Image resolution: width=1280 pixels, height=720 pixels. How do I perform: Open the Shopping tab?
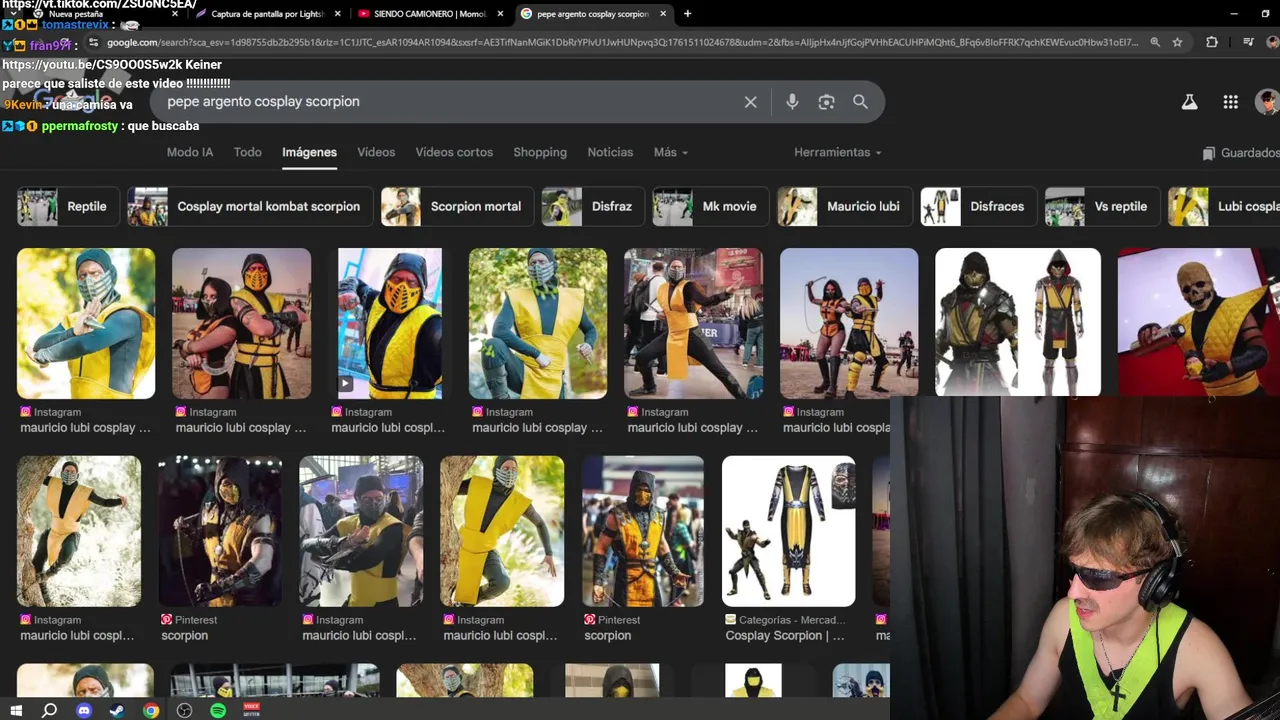coord(540,152)
